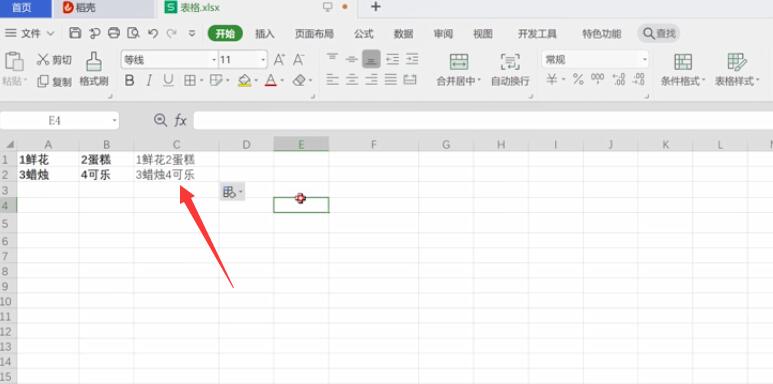
Task: Apply fill color bucket
Action: tap(245, 80)
